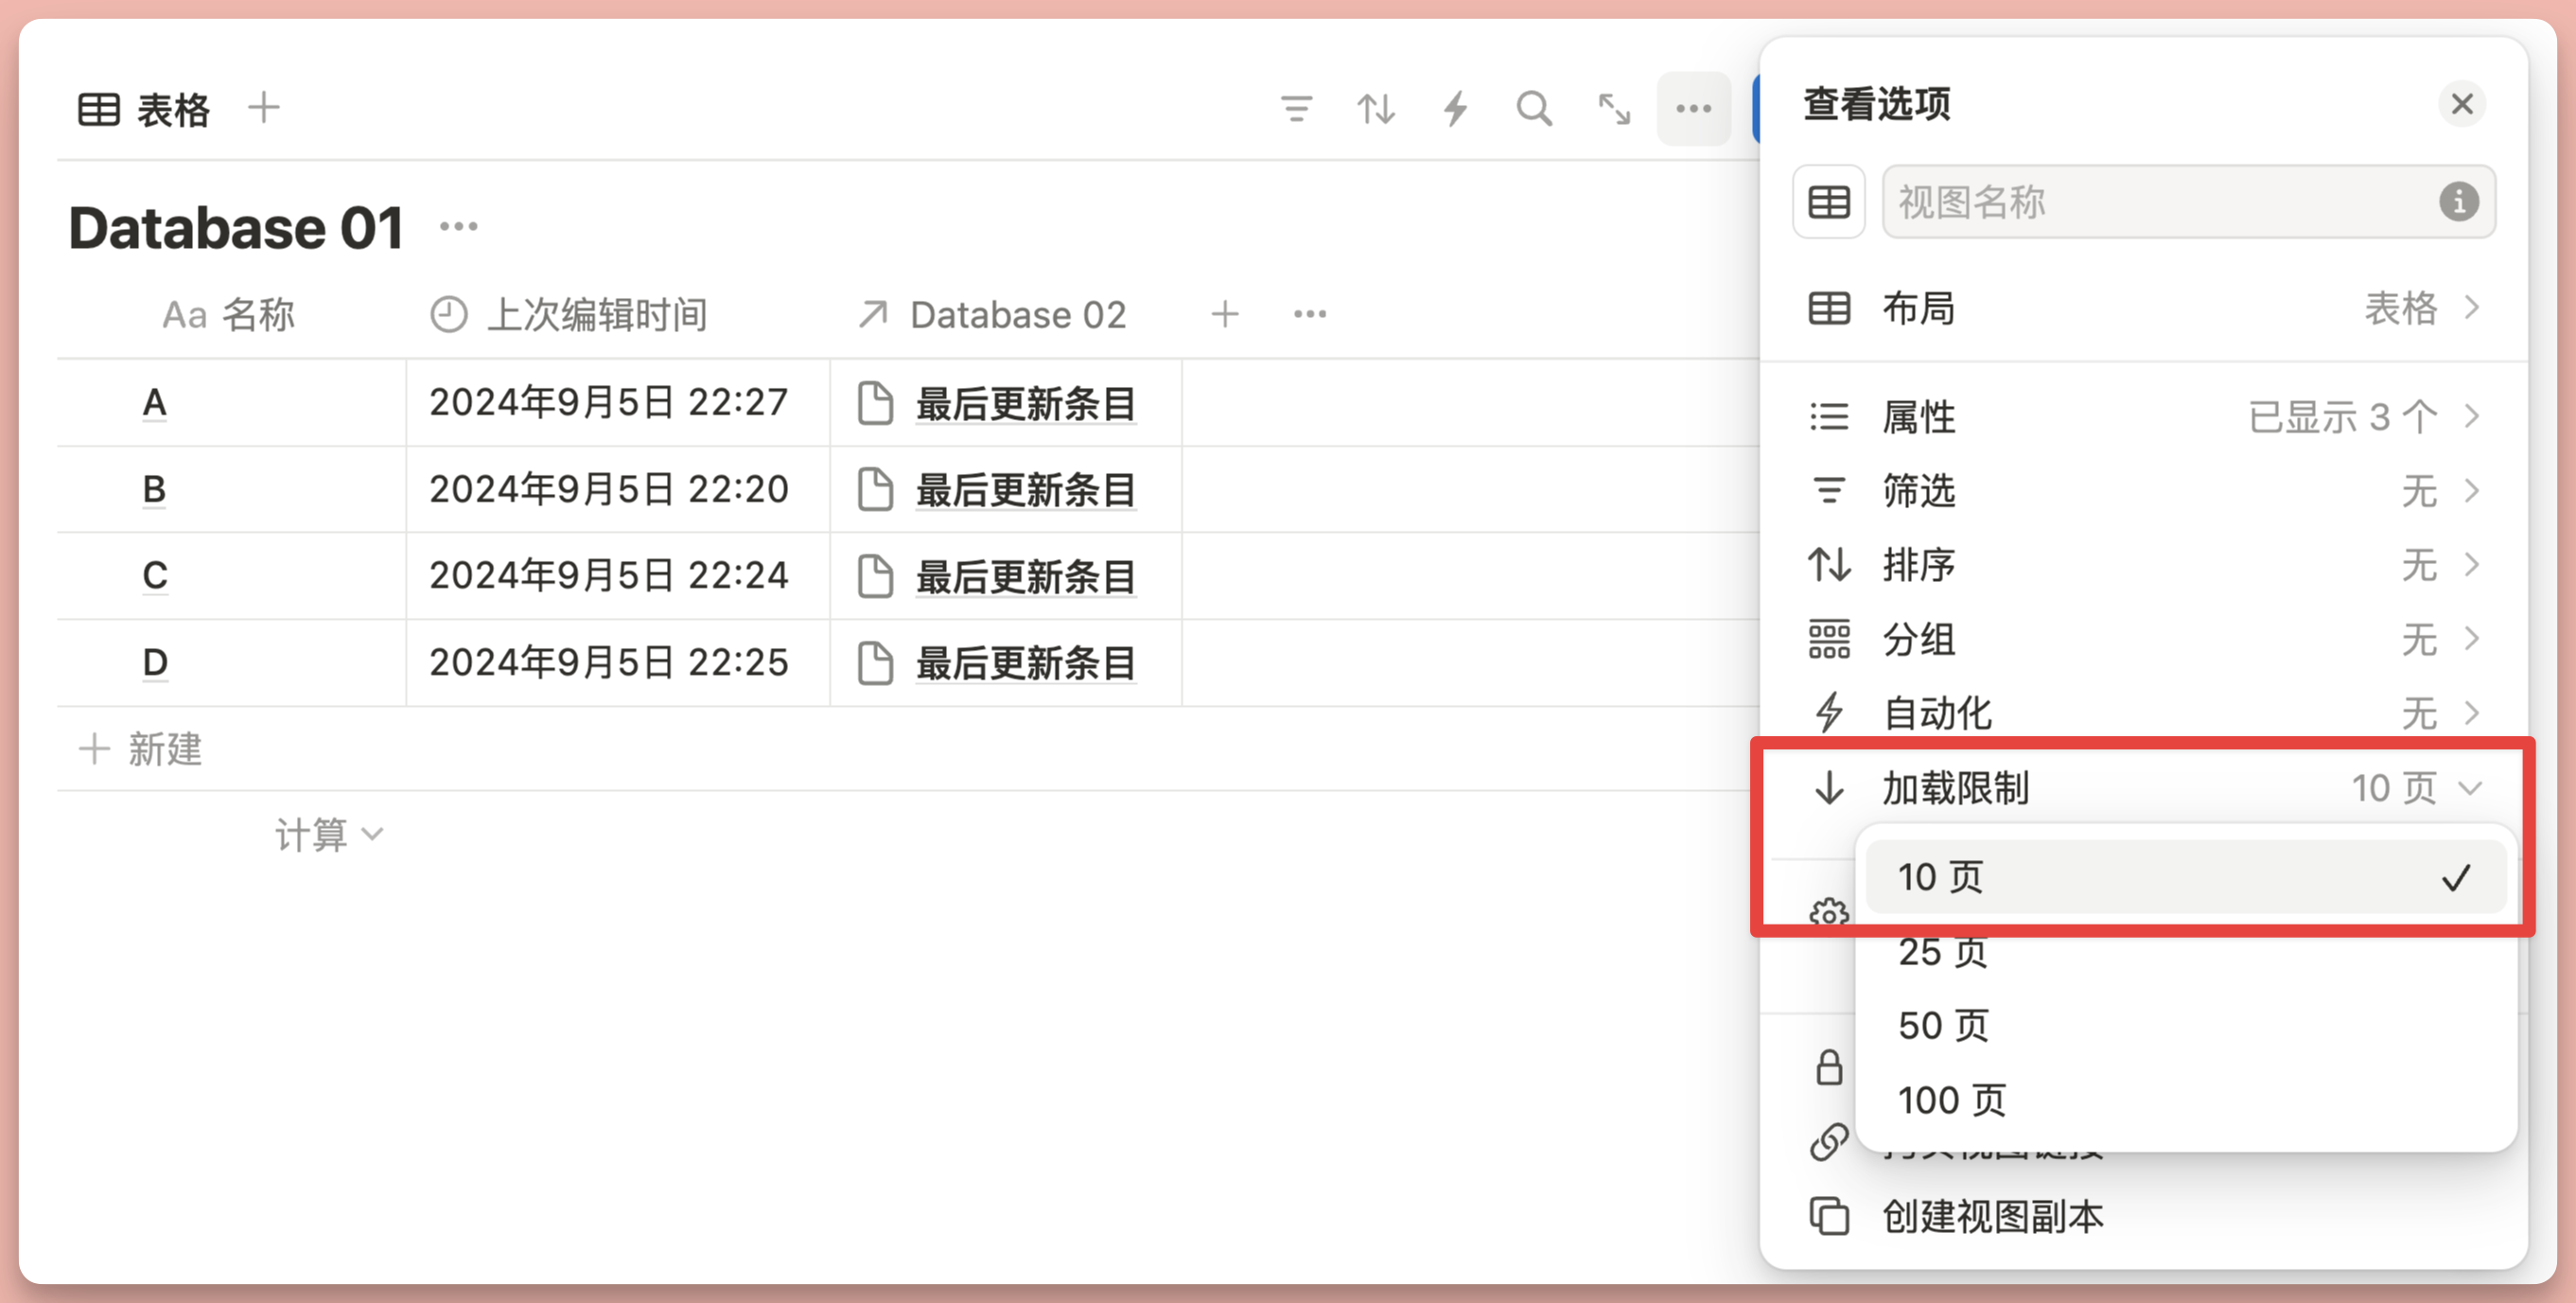Click the Database 02 column header

click(992, 314)
